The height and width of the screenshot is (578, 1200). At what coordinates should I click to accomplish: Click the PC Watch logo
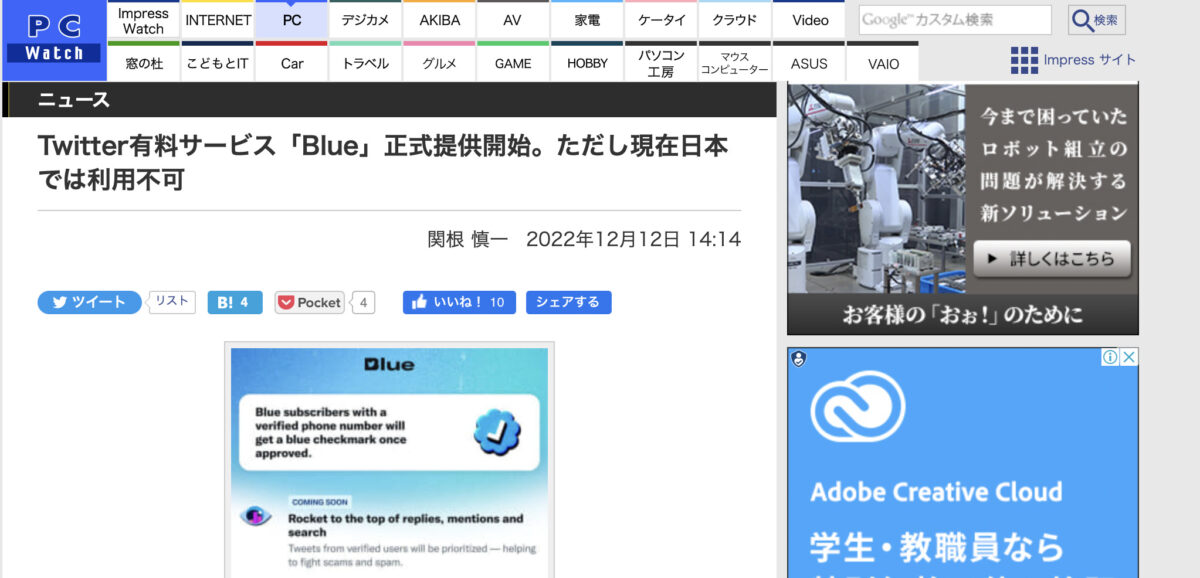point(54,40)
